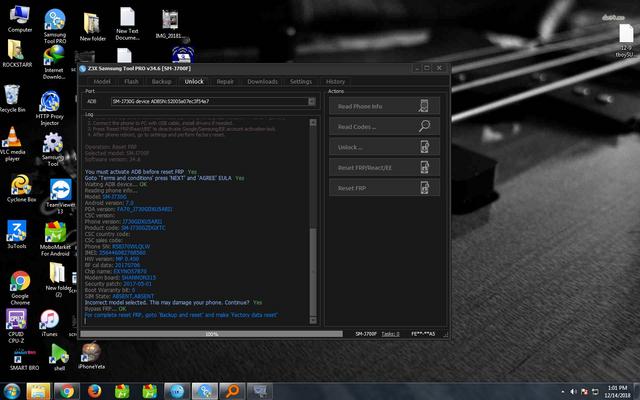
Task: Launch the Cyclone Box shortcut
Action: point(21,189)
